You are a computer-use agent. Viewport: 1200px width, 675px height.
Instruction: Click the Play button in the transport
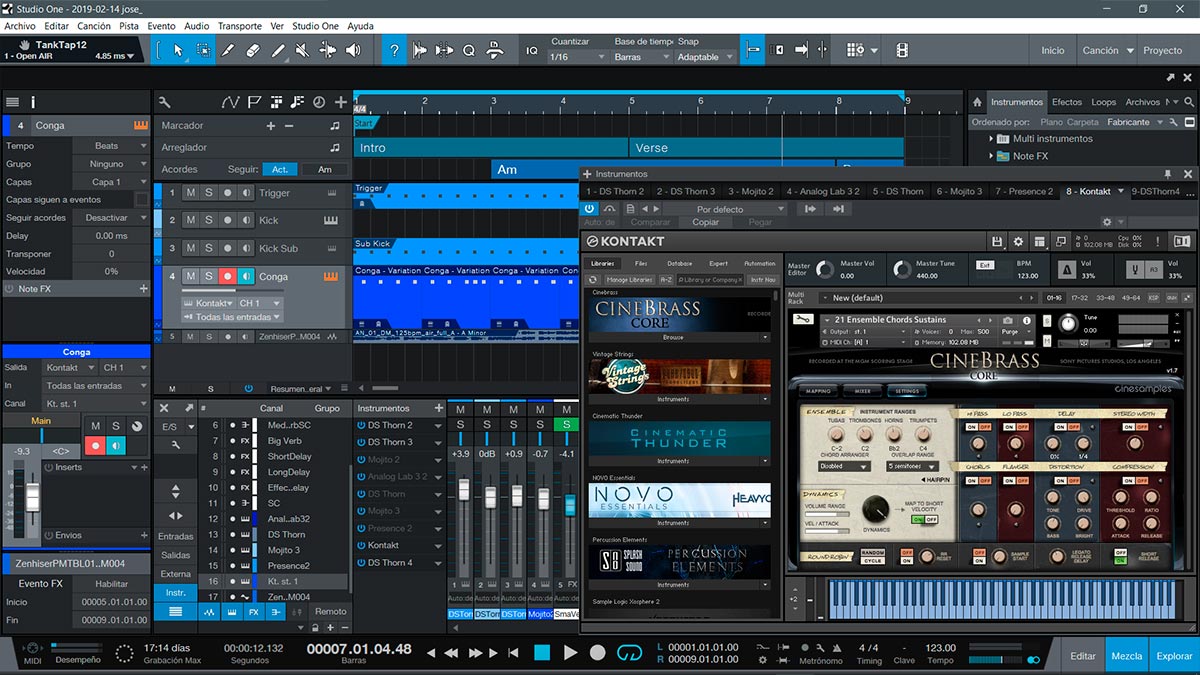570,652
